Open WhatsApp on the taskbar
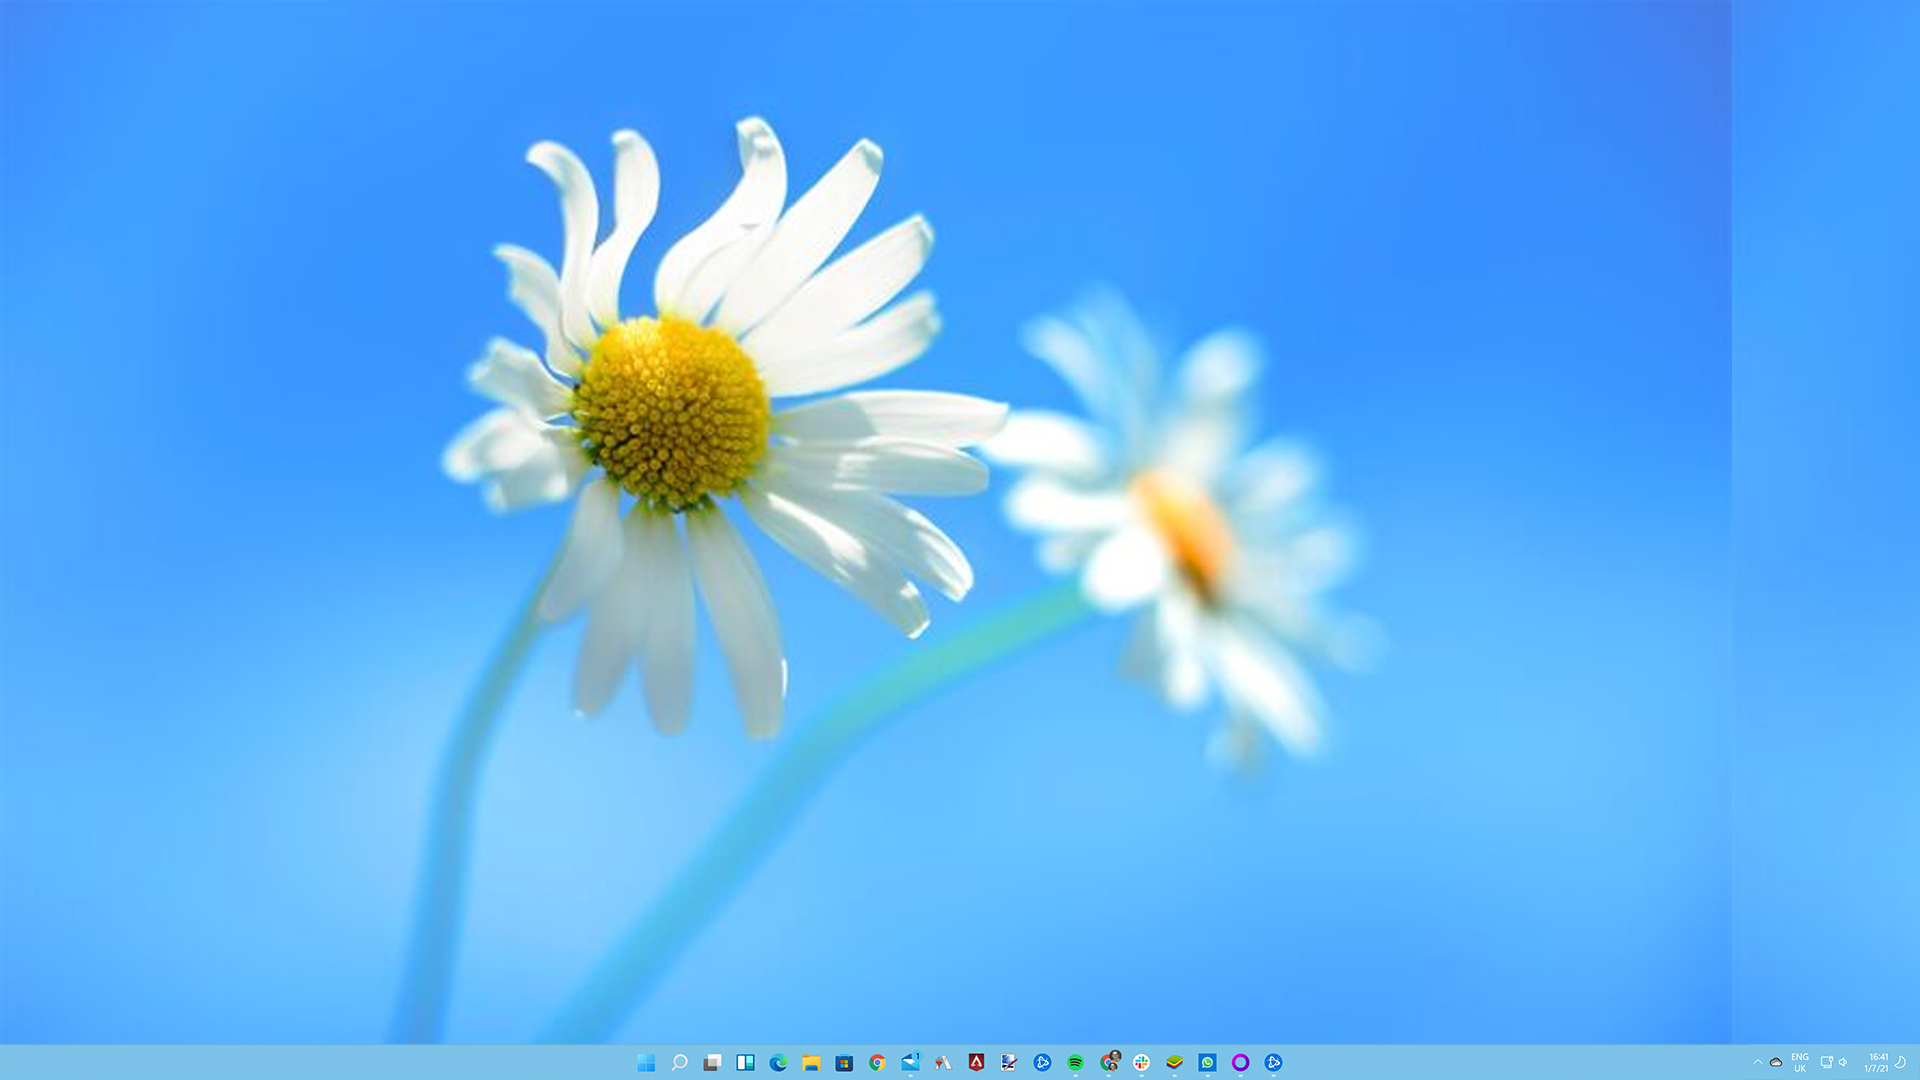 pyautogui.click(x=1207, y=1063)
